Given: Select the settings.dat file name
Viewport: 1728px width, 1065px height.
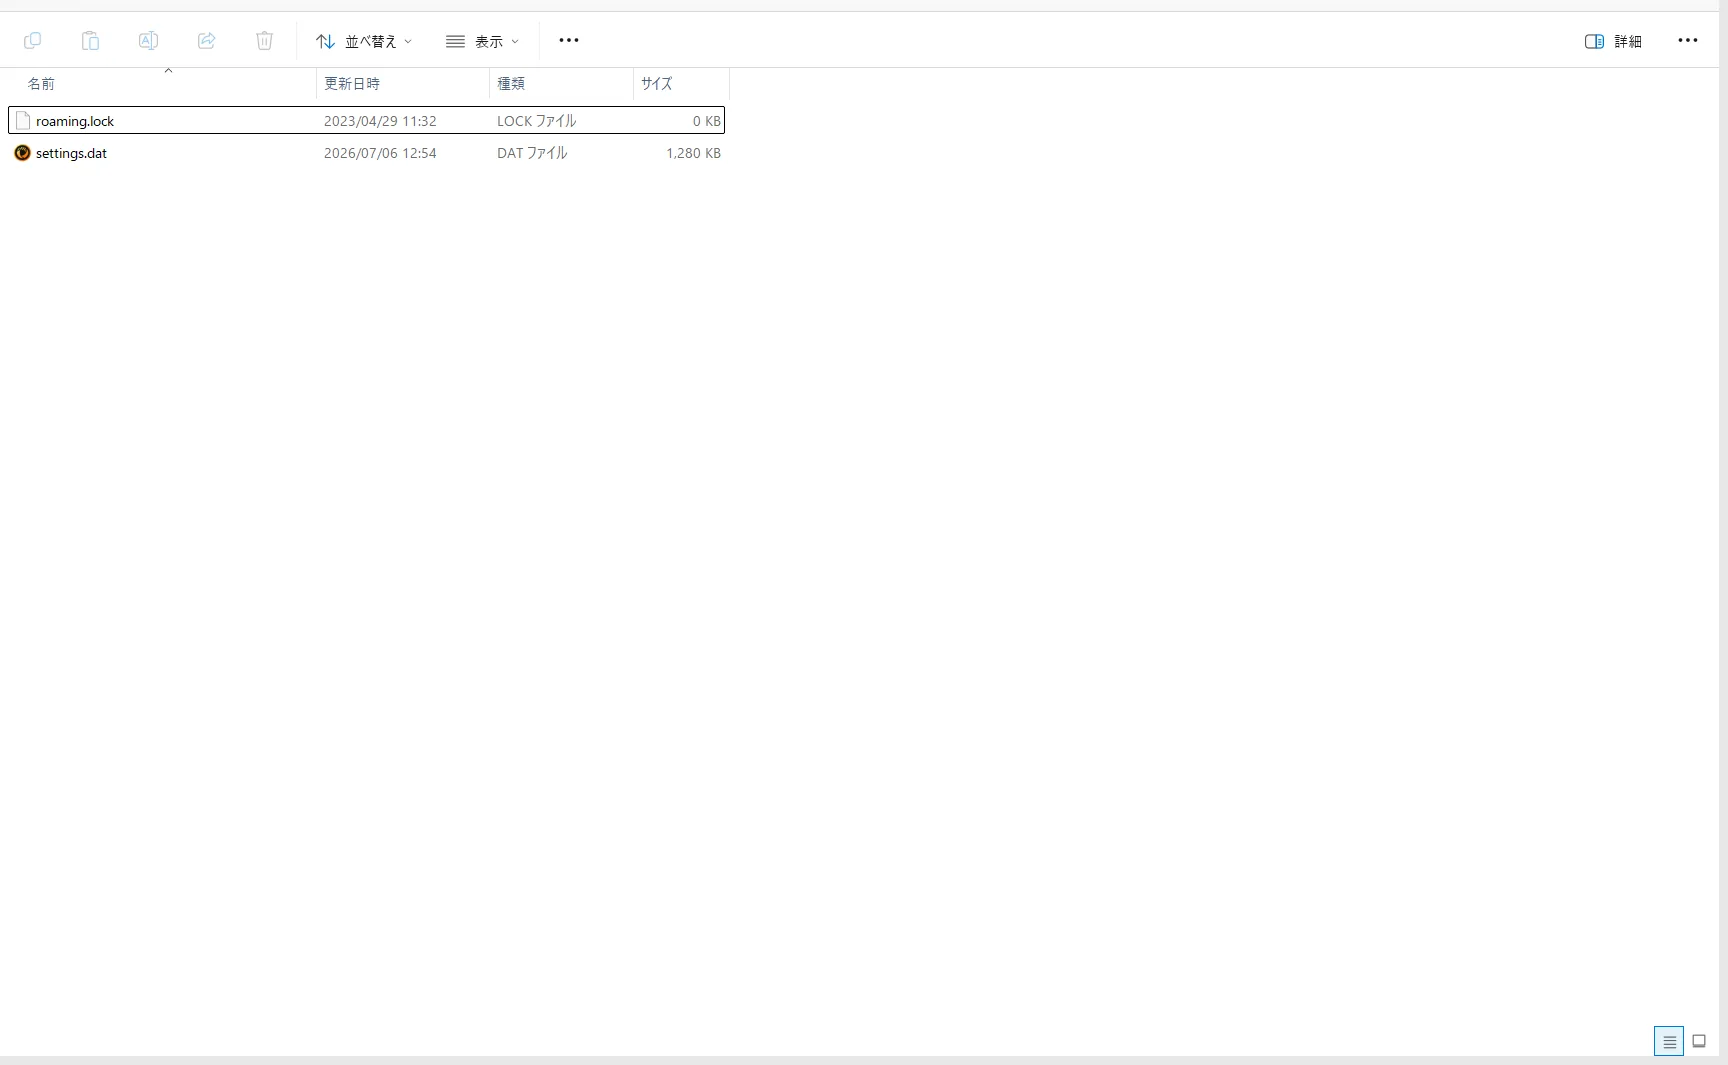Looking at the screenshot, I should (x=71, y=153).
